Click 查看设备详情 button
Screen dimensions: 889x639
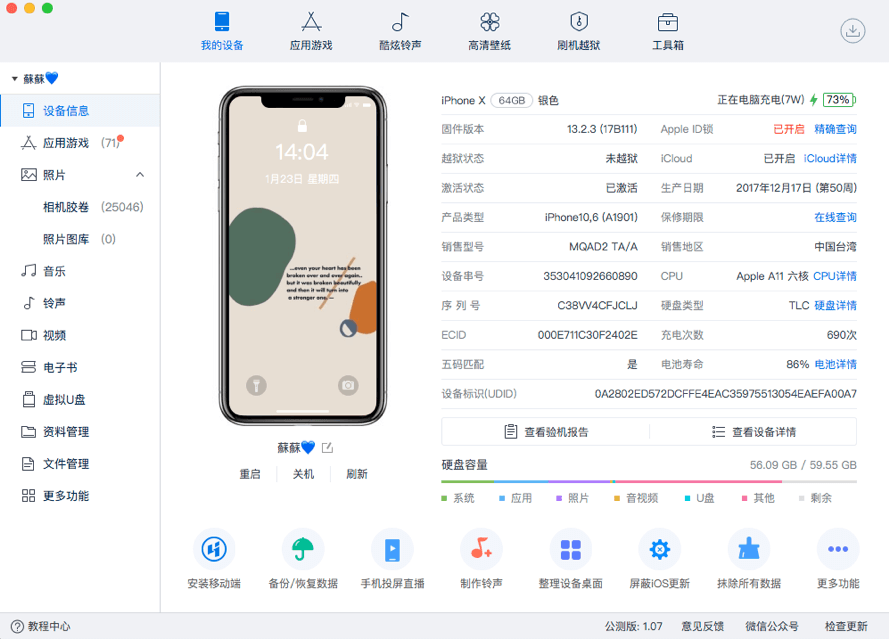753,432
